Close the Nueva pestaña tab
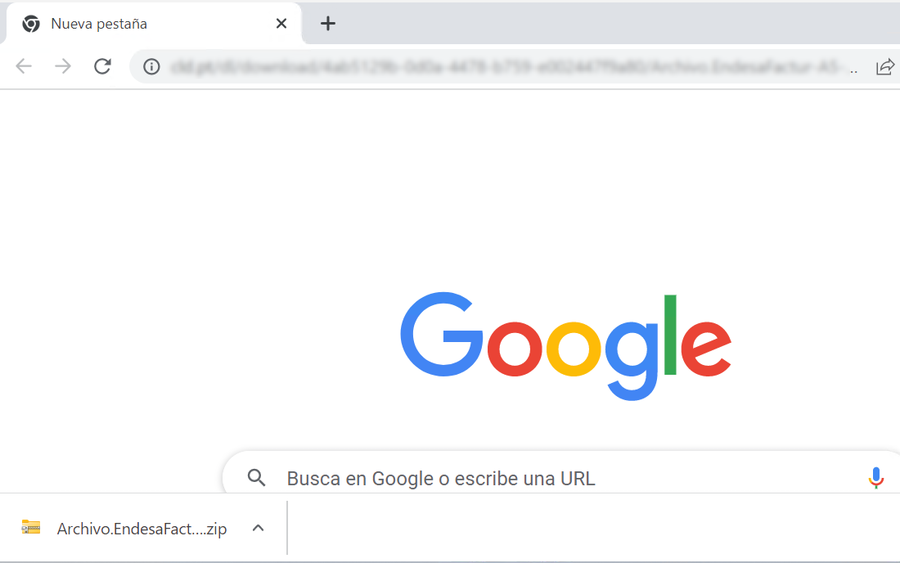 pos(281,24)
